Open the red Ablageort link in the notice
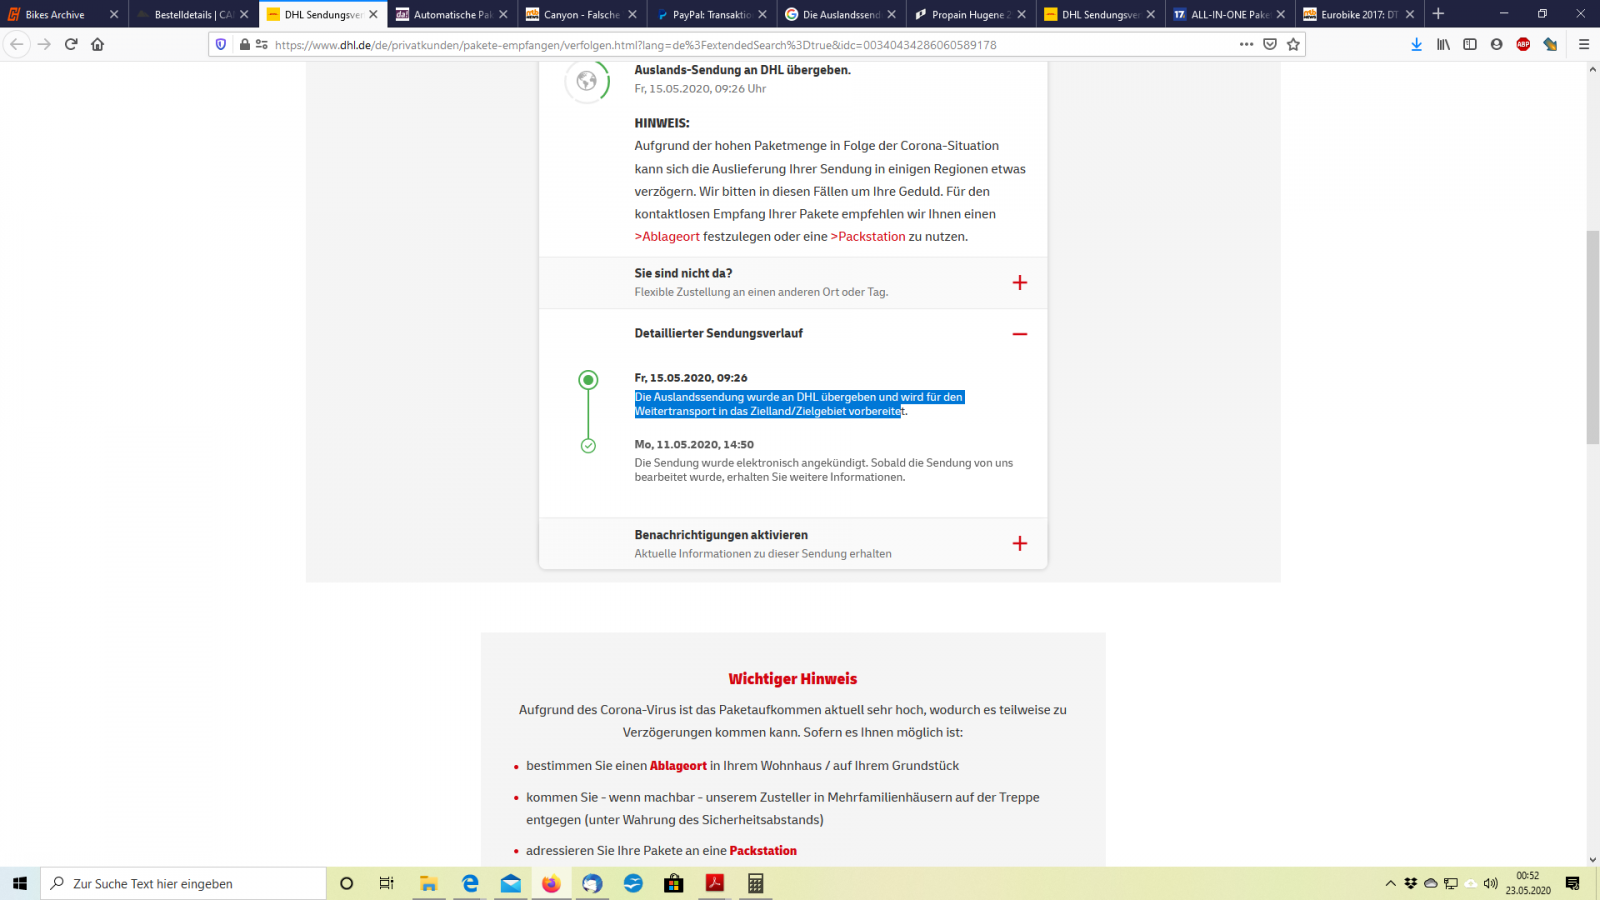 (x=670, y=237)
